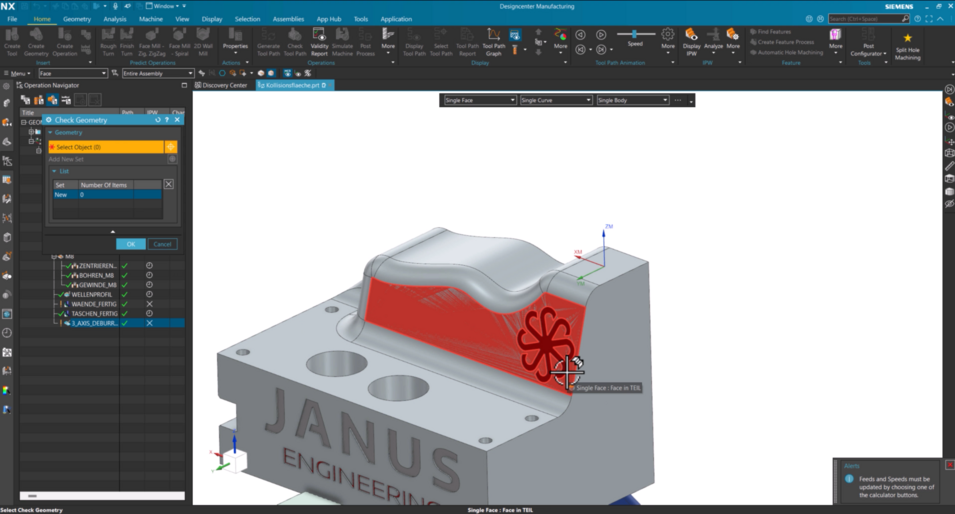The height and width of the screenshot is (514, 955).
Task: Select the WELLENPROFIL operation
Action: point(91,294)
